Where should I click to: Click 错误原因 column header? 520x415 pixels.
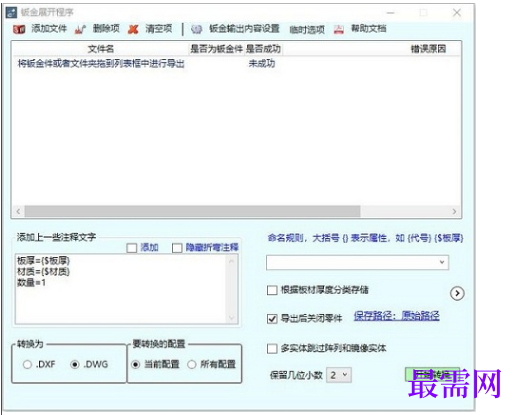point(428,49)
